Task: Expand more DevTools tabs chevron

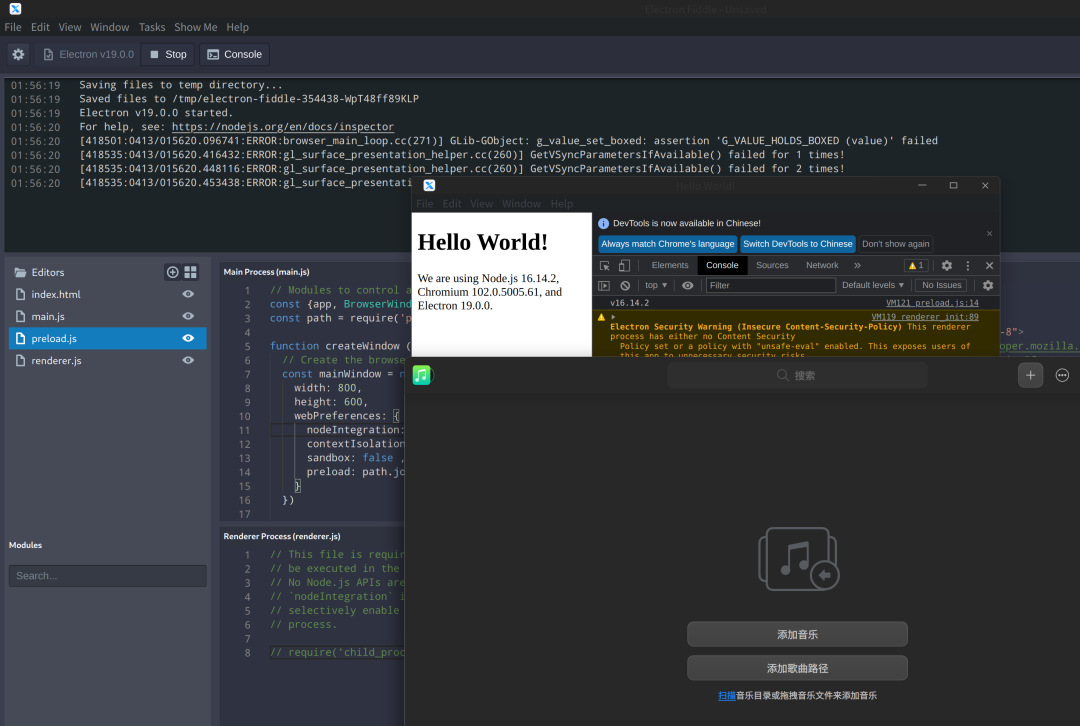Action: pos(858,265)
